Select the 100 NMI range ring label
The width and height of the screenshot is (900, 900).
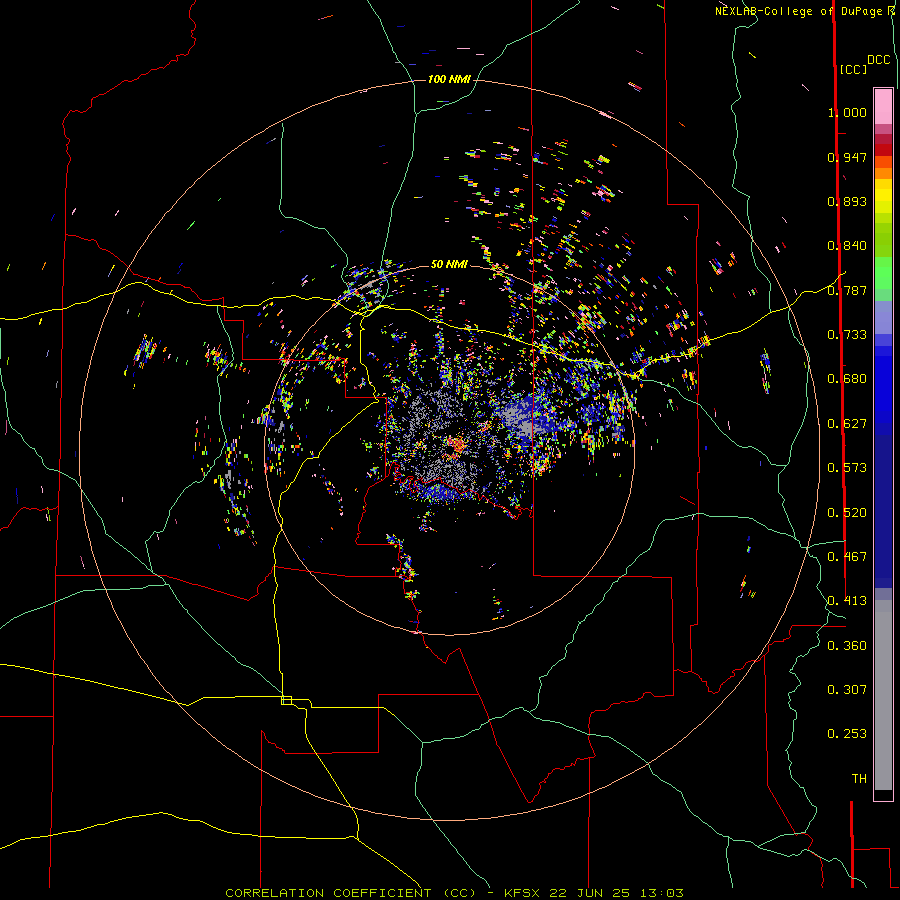pyautogui.click(x=449, y=79)
